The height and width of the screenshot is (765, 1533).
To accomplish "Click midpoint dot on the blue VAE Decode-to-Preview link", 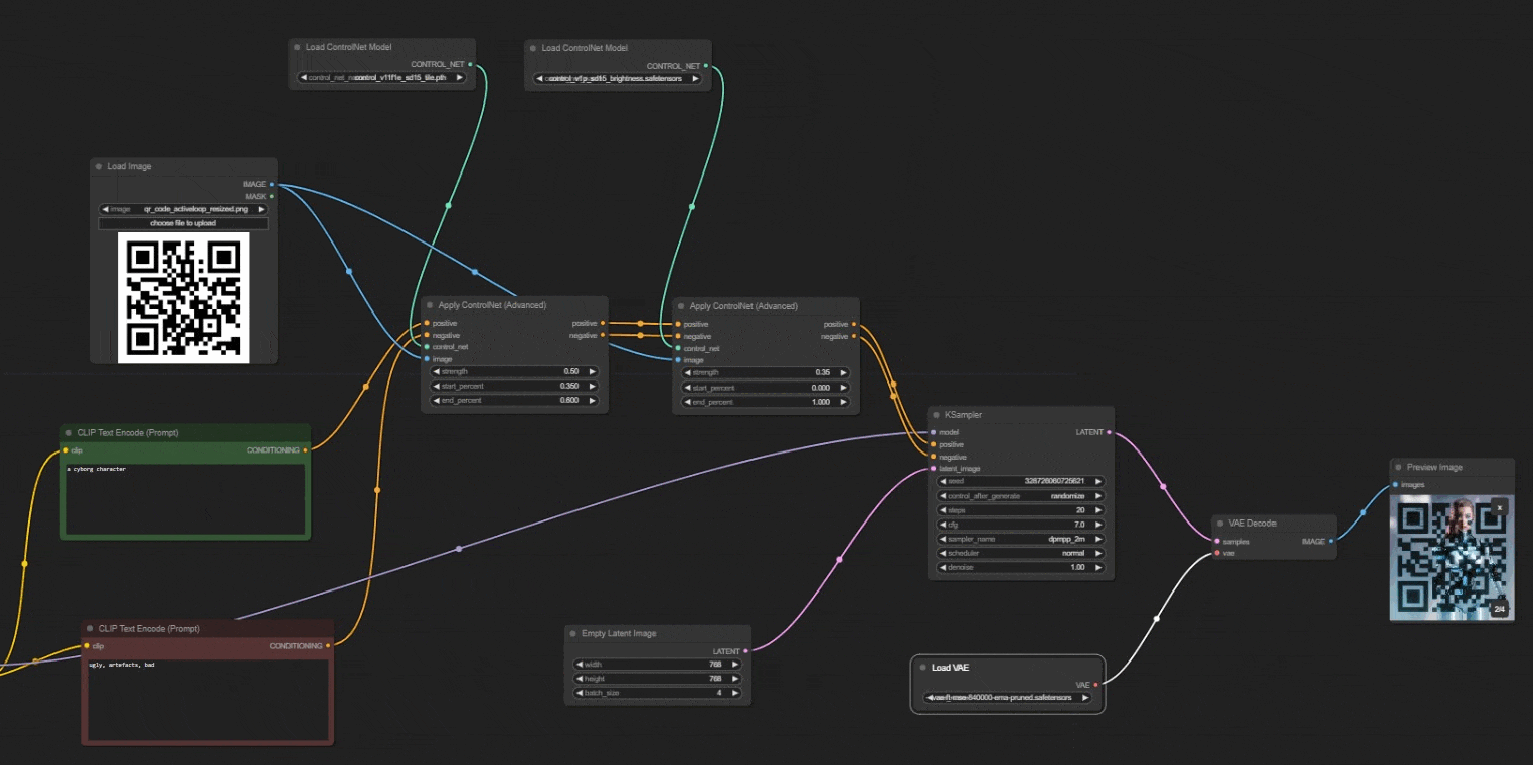I will [x=1362, y=512].
